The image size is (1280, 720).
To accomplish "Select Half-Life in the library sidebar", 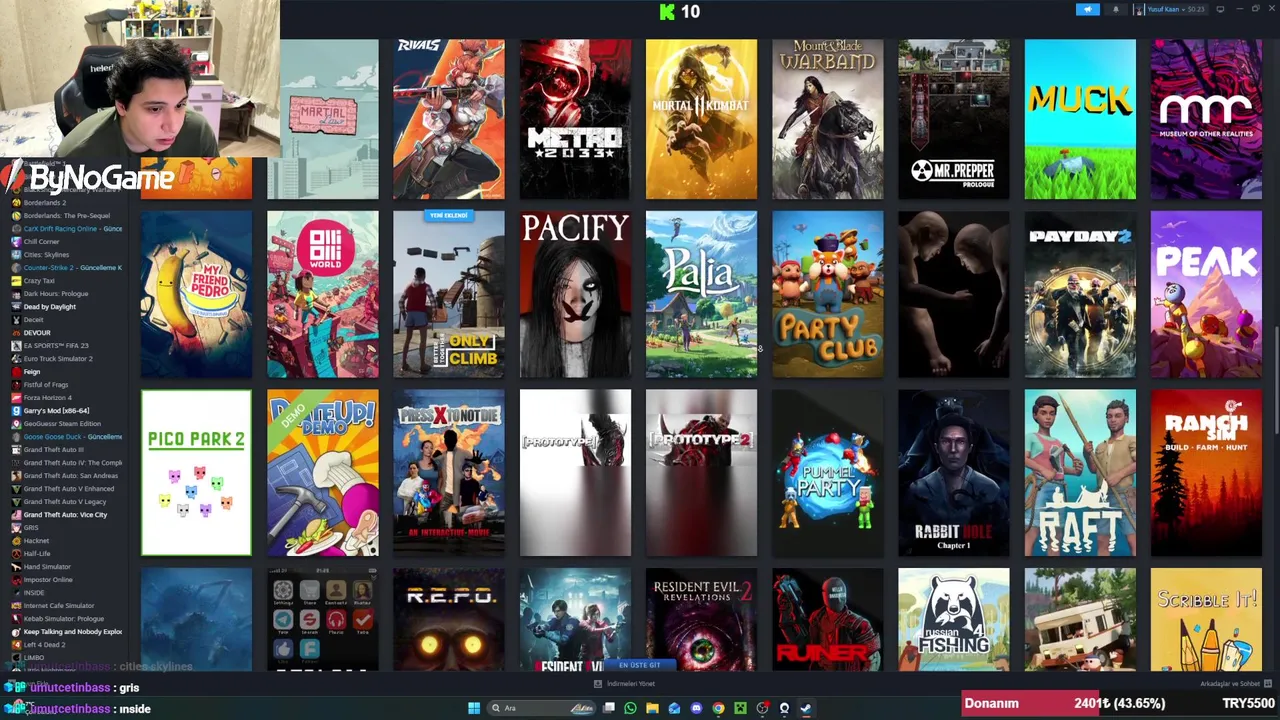I will click(x=37, y=554).
